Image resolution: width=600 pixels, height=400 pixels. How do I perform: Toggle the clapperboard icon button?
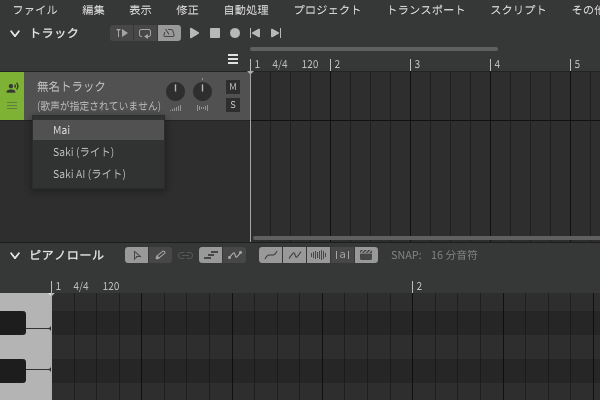366,255
